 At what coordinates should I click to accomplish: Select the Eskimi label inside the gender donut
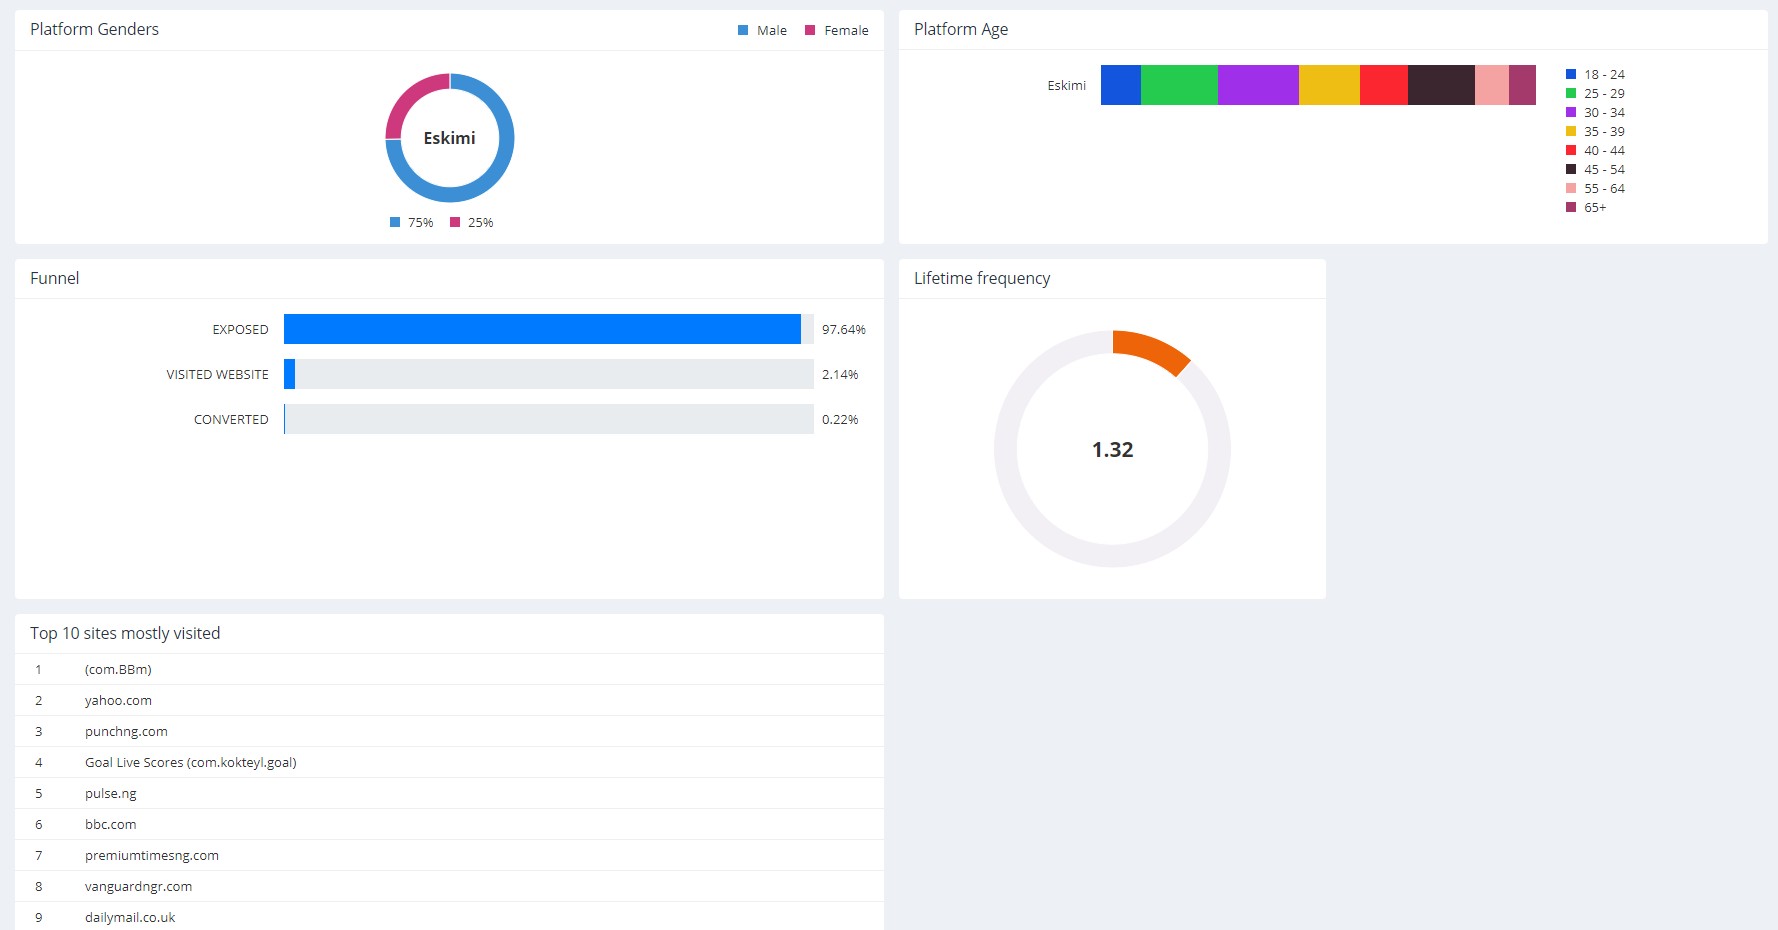click(449, 138)
